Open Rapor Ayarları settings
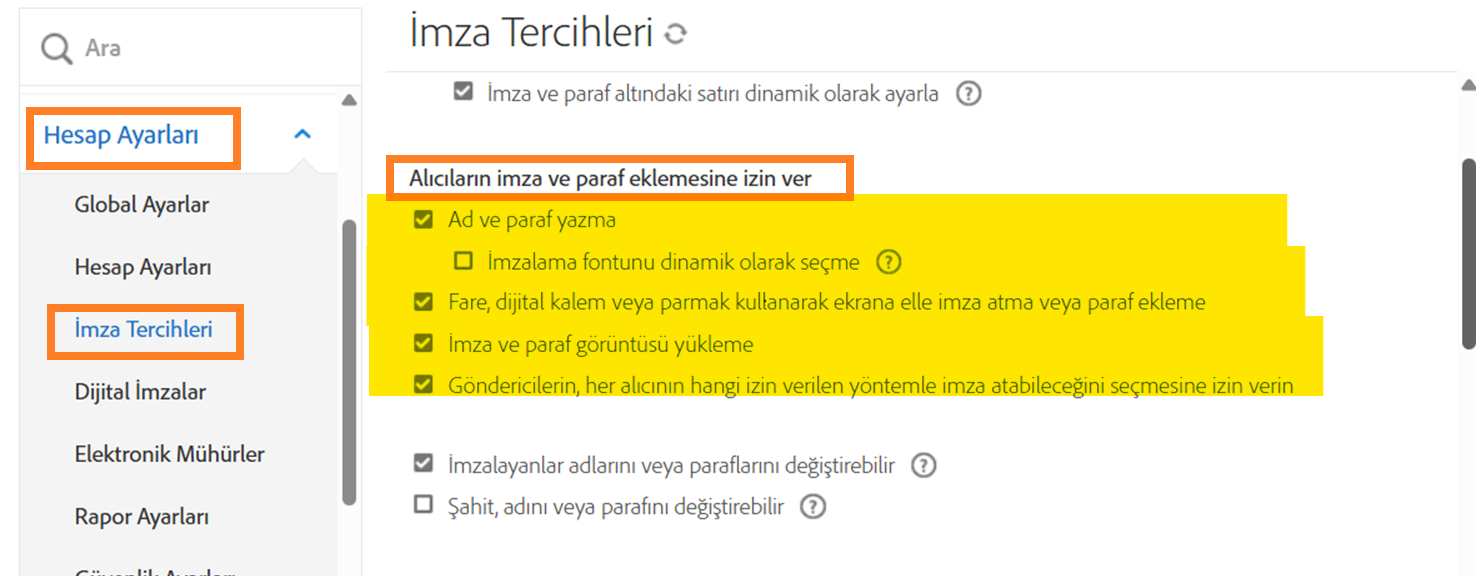 pyautogui.click(x=141, y=516)
